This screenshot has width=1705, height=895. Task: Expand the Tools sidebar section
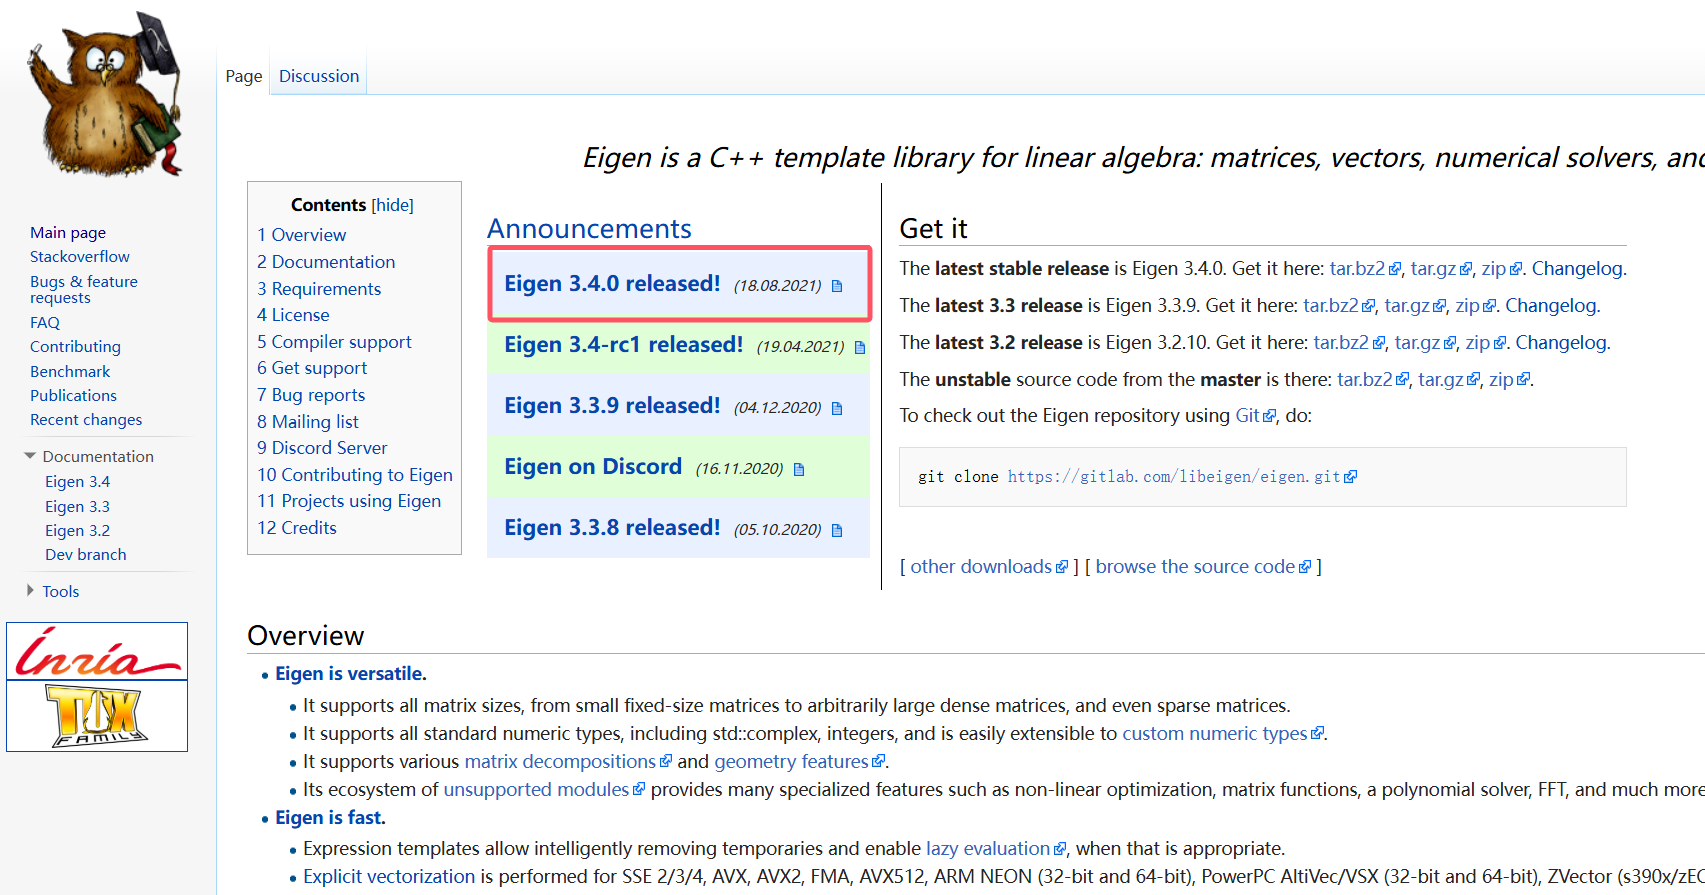pos(30,591)
